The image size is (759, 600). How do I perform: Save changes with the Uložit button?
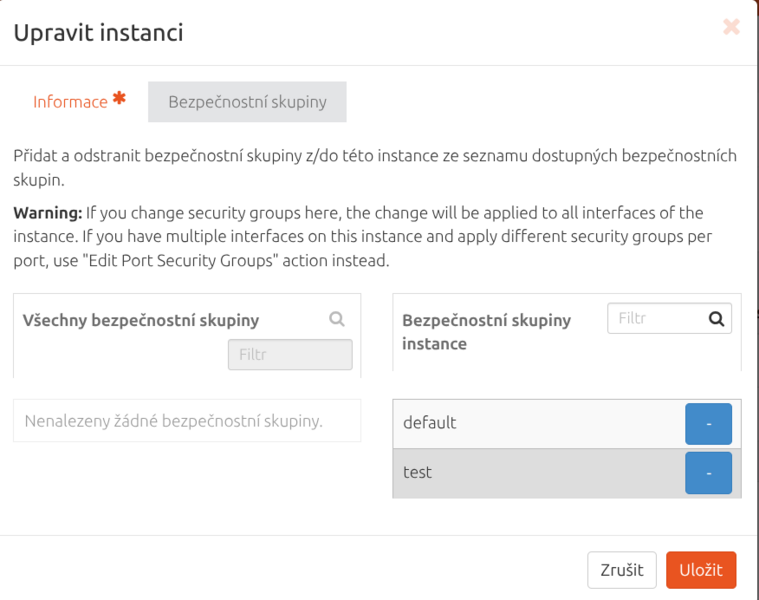click(x=701, y=570)
